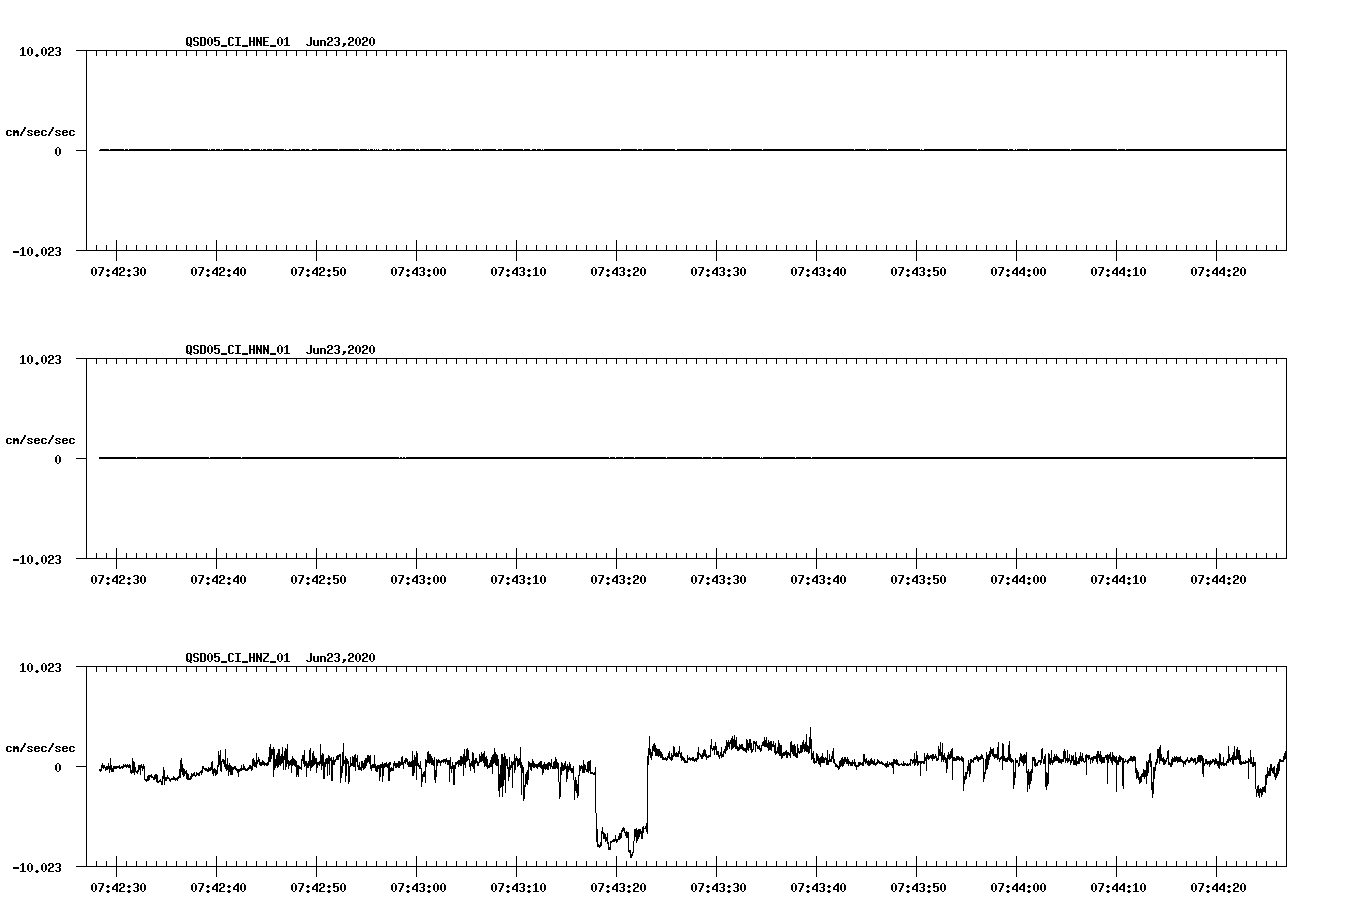This screenshot has width=1358, height=924.
Task: Click the 07:44:20 time label under the HNZ plot
Action: coord(1218,887)
